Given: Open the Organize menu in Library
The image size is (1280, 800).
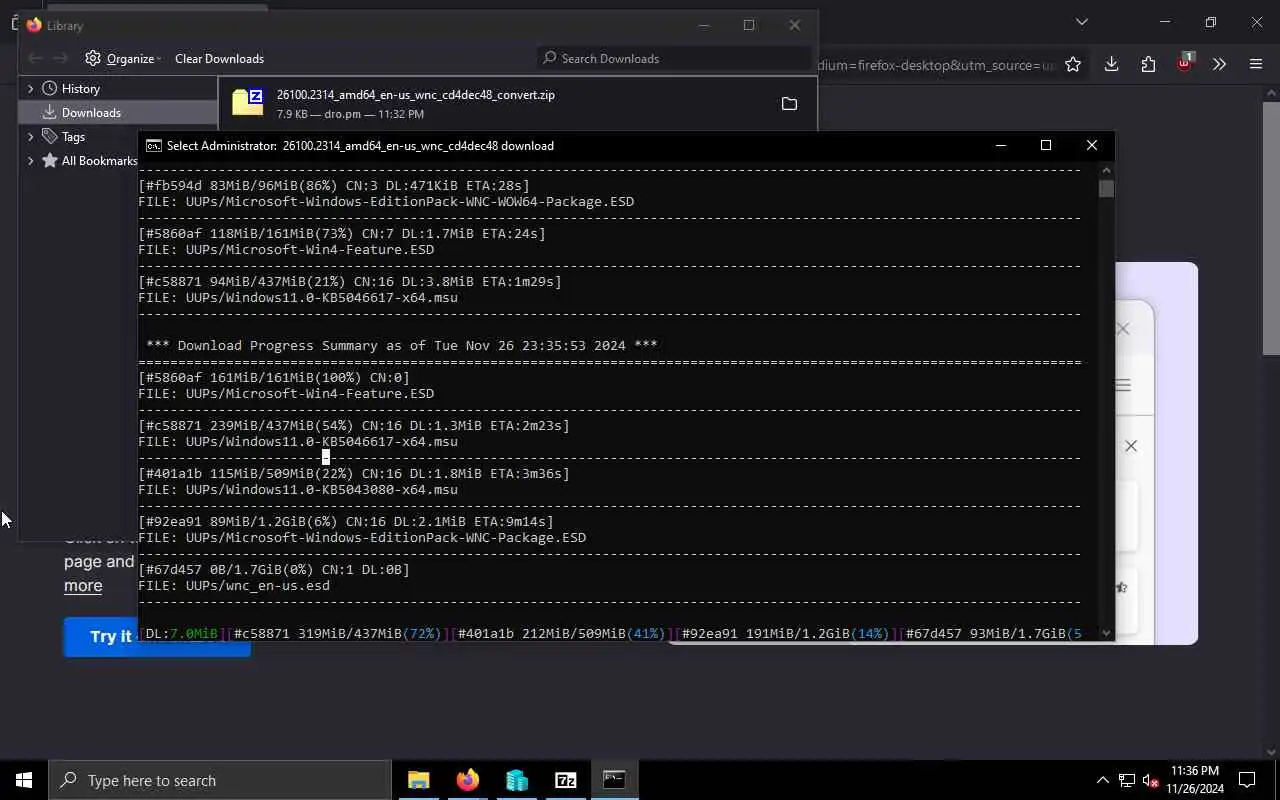Looking at the screenshot, I should pos(123,58).
